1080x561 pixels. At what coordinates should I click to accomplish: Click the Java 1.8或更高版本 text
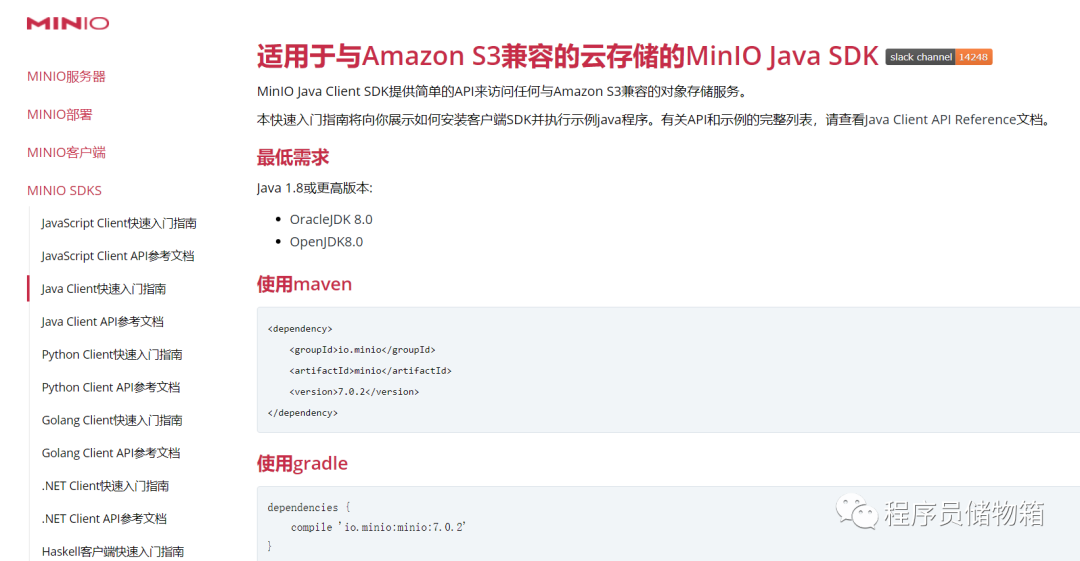click(x=314, y=188)
